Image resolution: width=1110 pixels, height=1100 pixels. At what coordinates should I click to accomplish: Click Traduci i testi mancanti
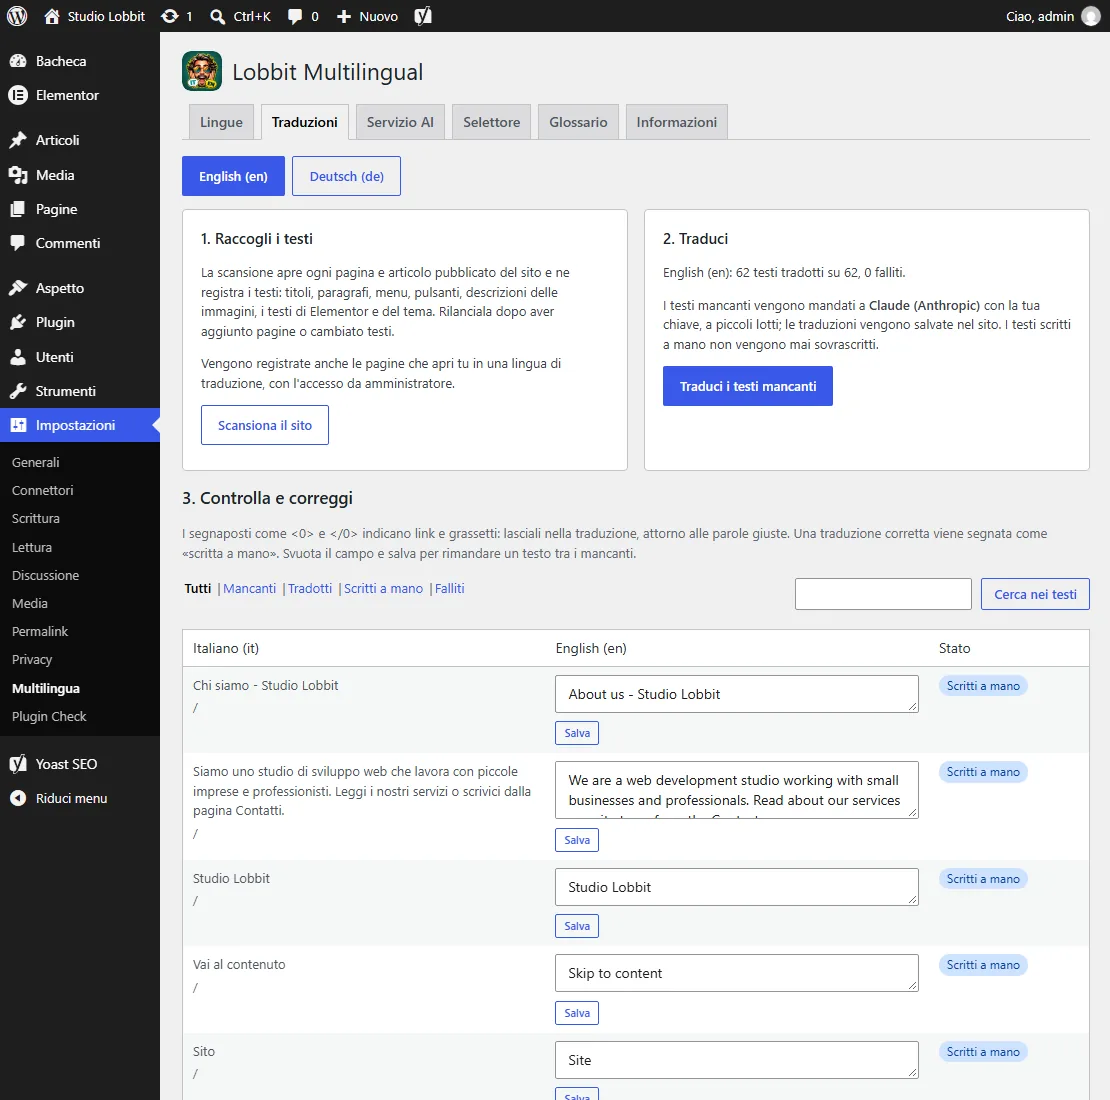(x=748, y=386)
